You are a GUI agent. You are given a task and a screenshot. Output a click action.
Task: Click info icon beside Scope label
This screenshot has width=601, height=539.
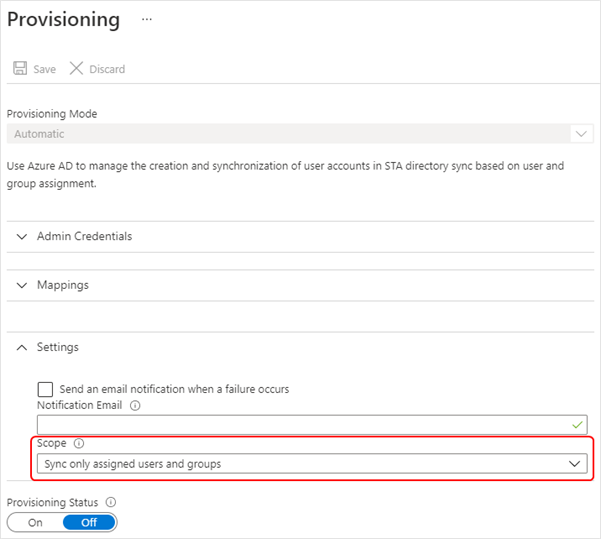coord(78,443)
